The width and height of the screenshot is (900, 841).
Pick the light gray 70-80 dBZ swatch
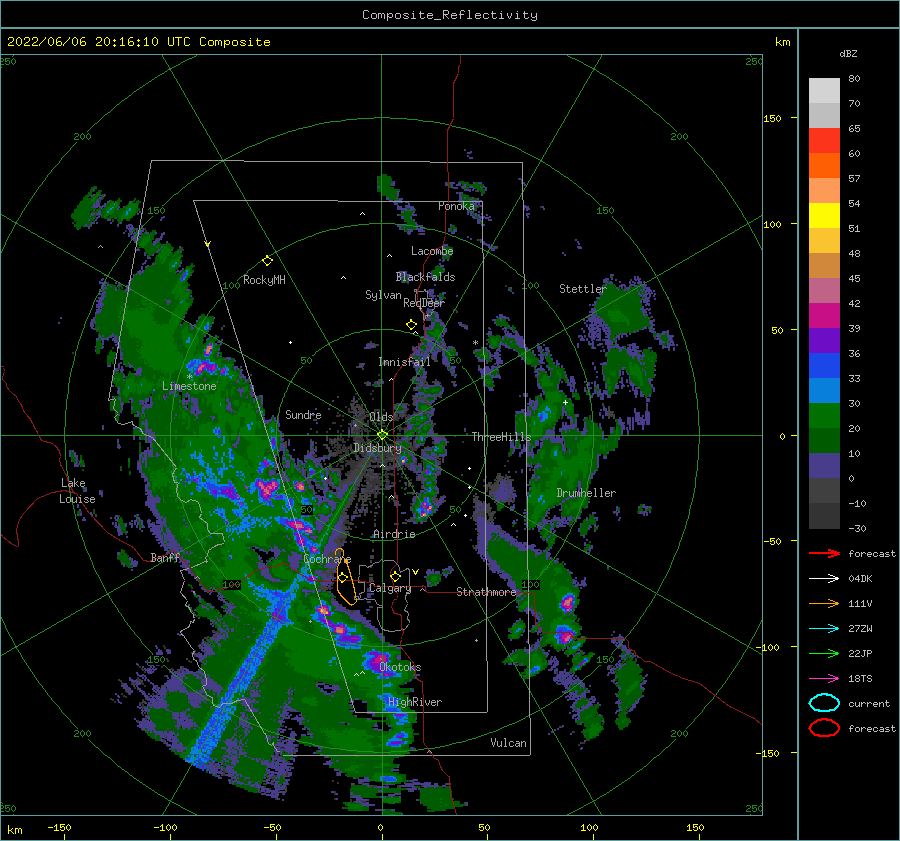(x=824, y=91)
